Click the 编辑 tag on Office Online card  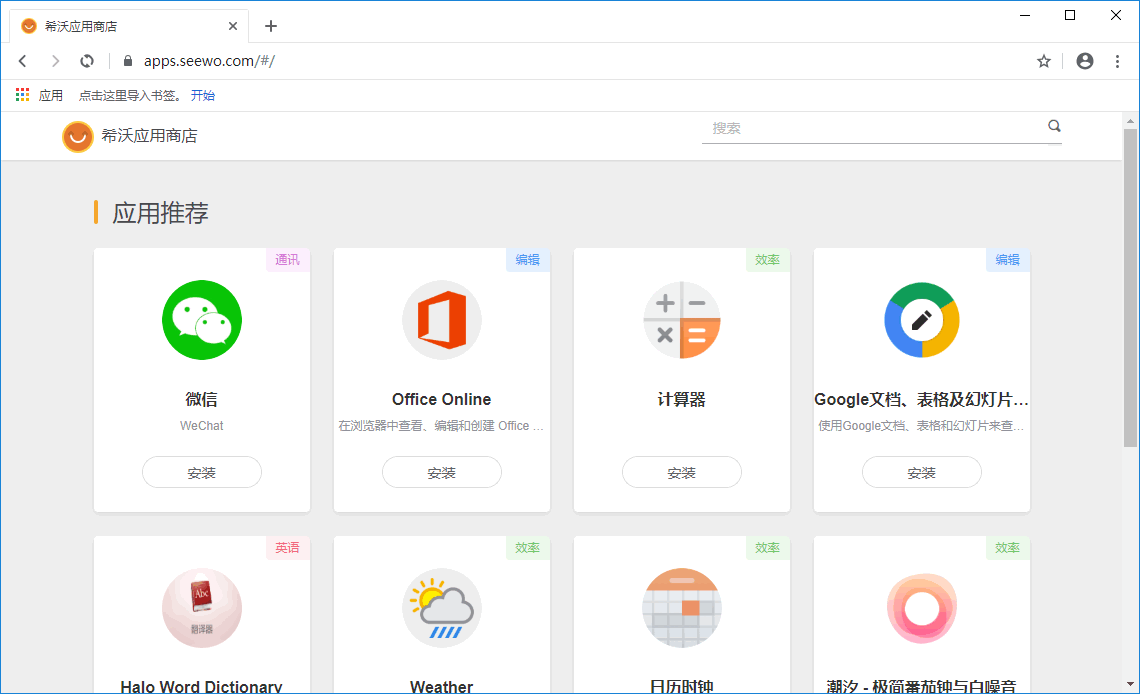[x=527, y=259]
